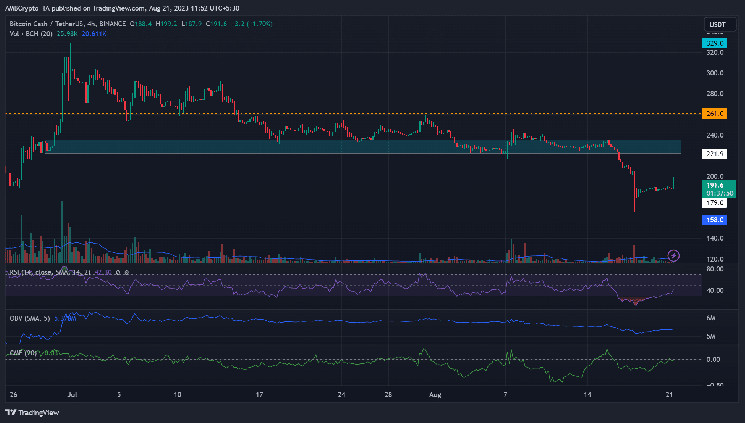Viewport: 745px width, 423px height.
Task: Select the teal support zone rectangle
Action: point(360,147)
